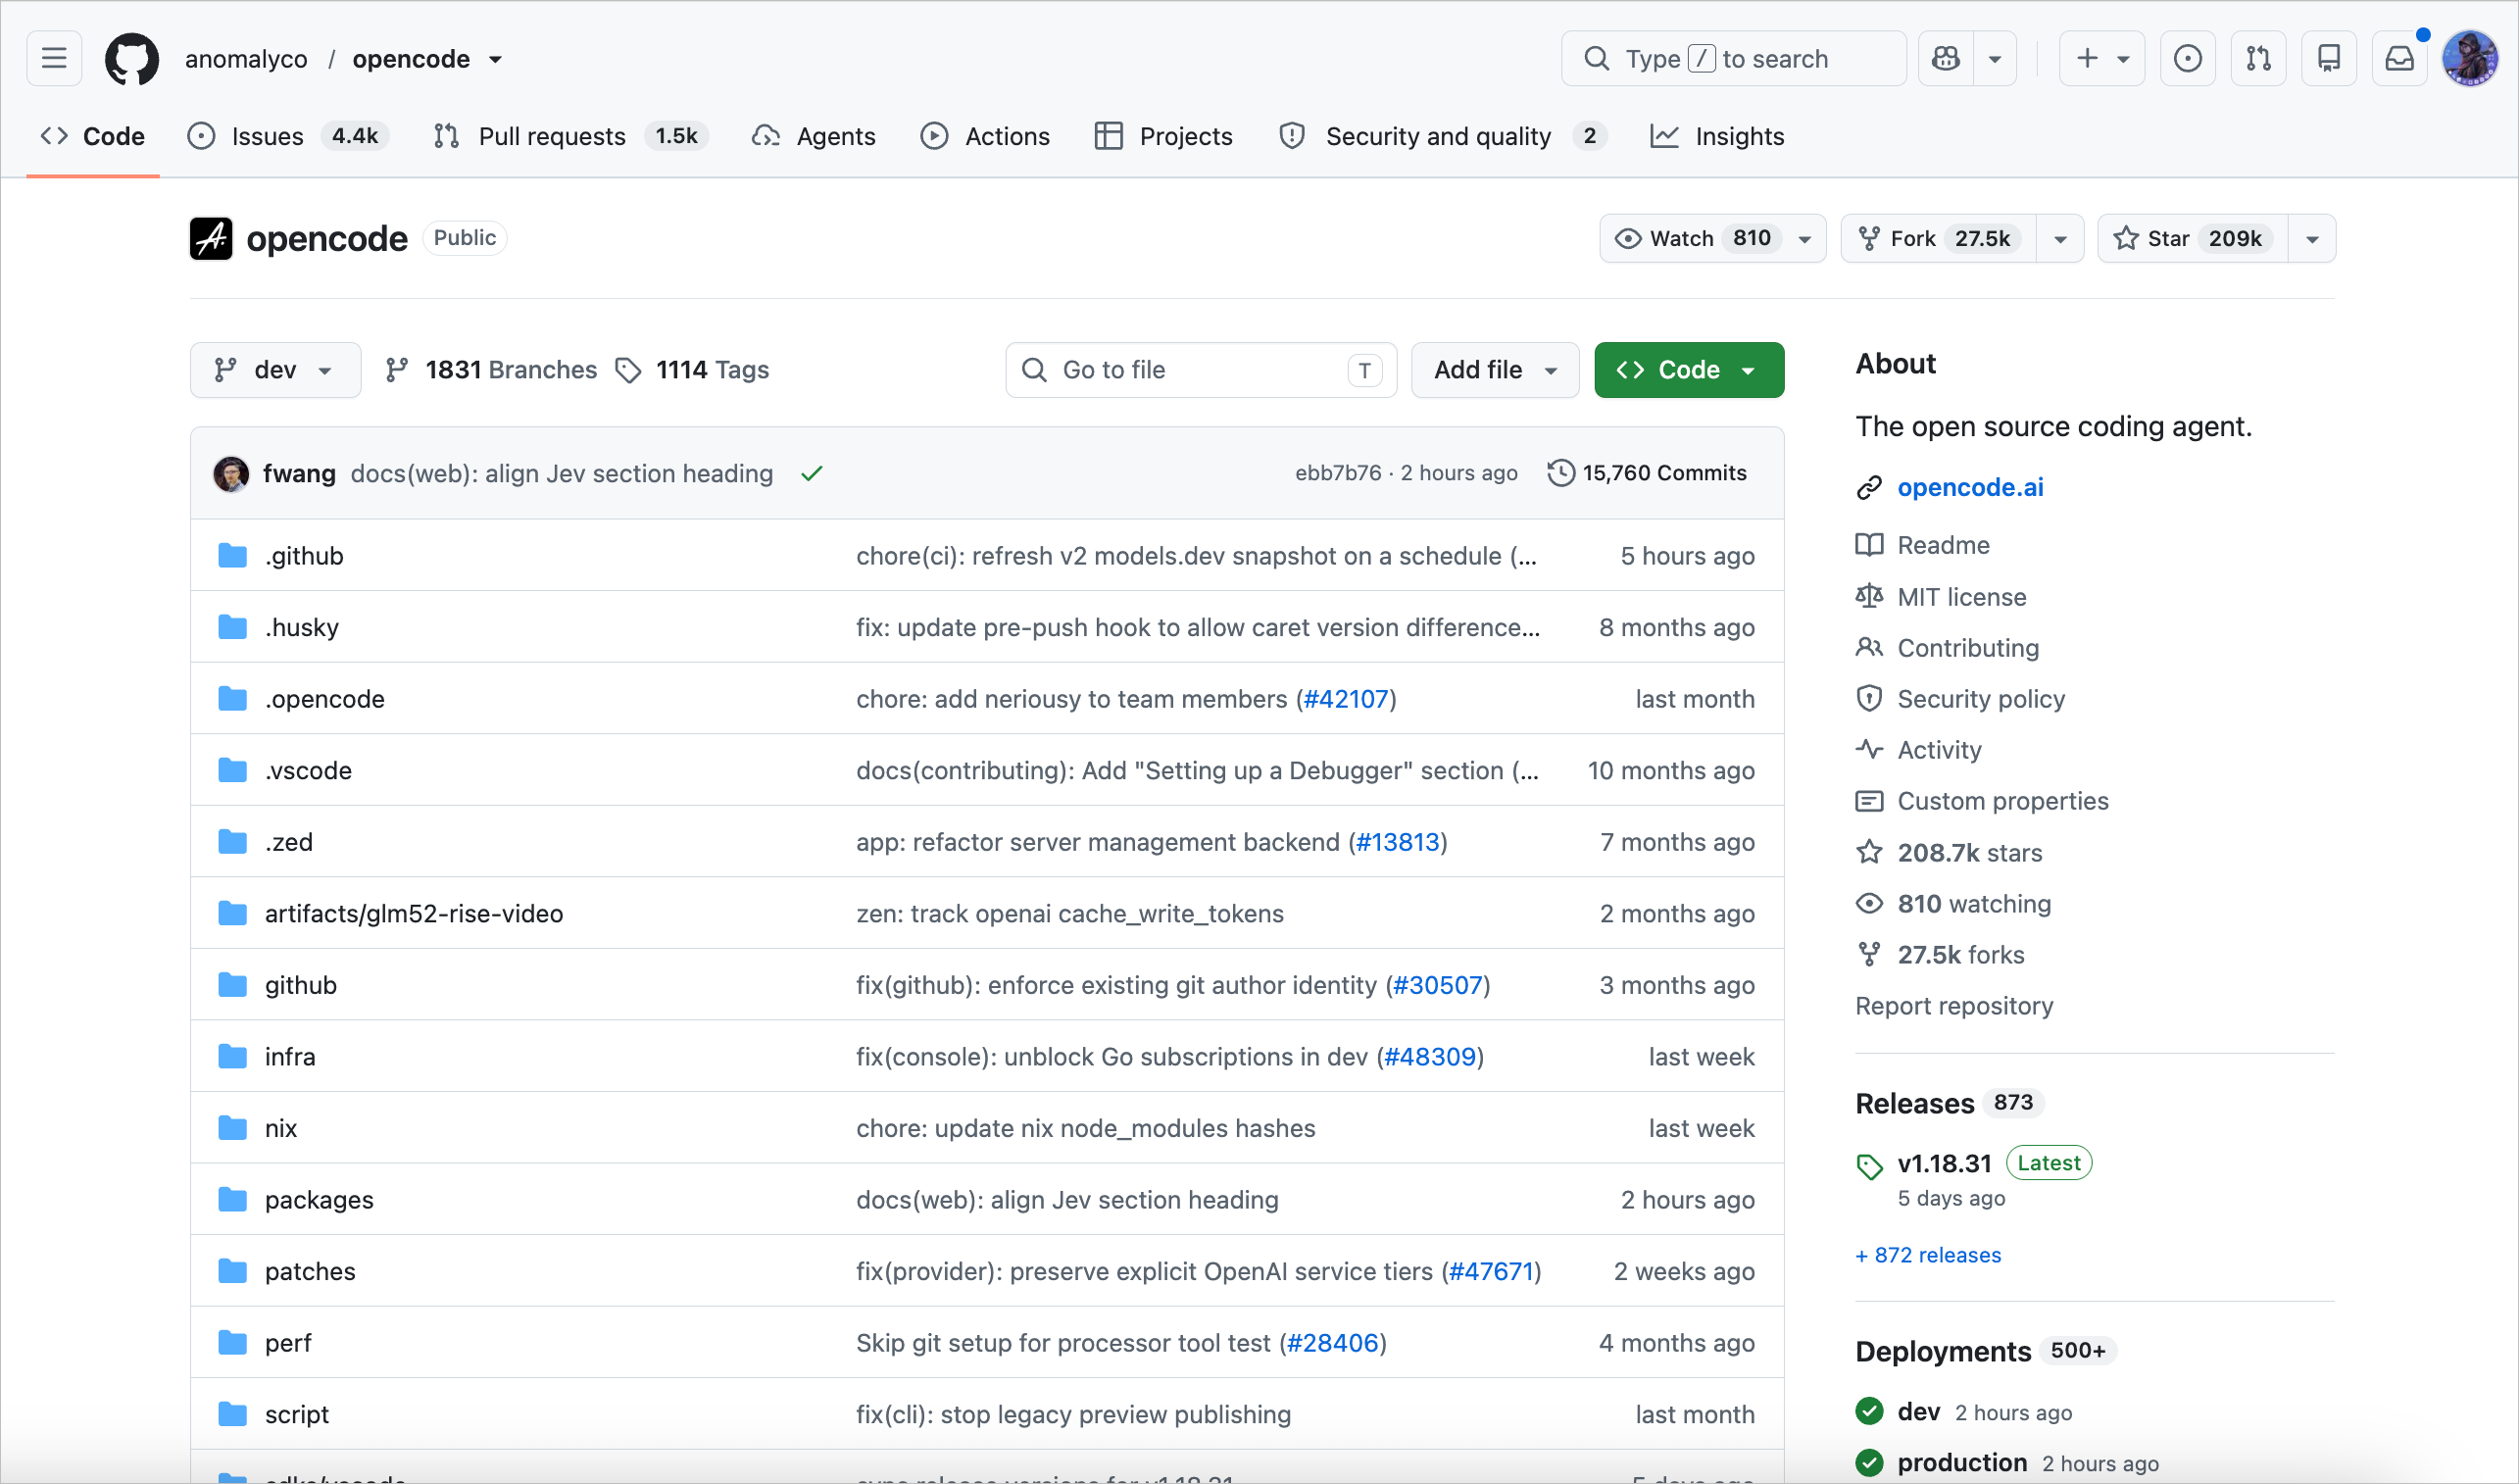Click the opencode repository logo icon
2519x1484 pixels.
point(211,238)
